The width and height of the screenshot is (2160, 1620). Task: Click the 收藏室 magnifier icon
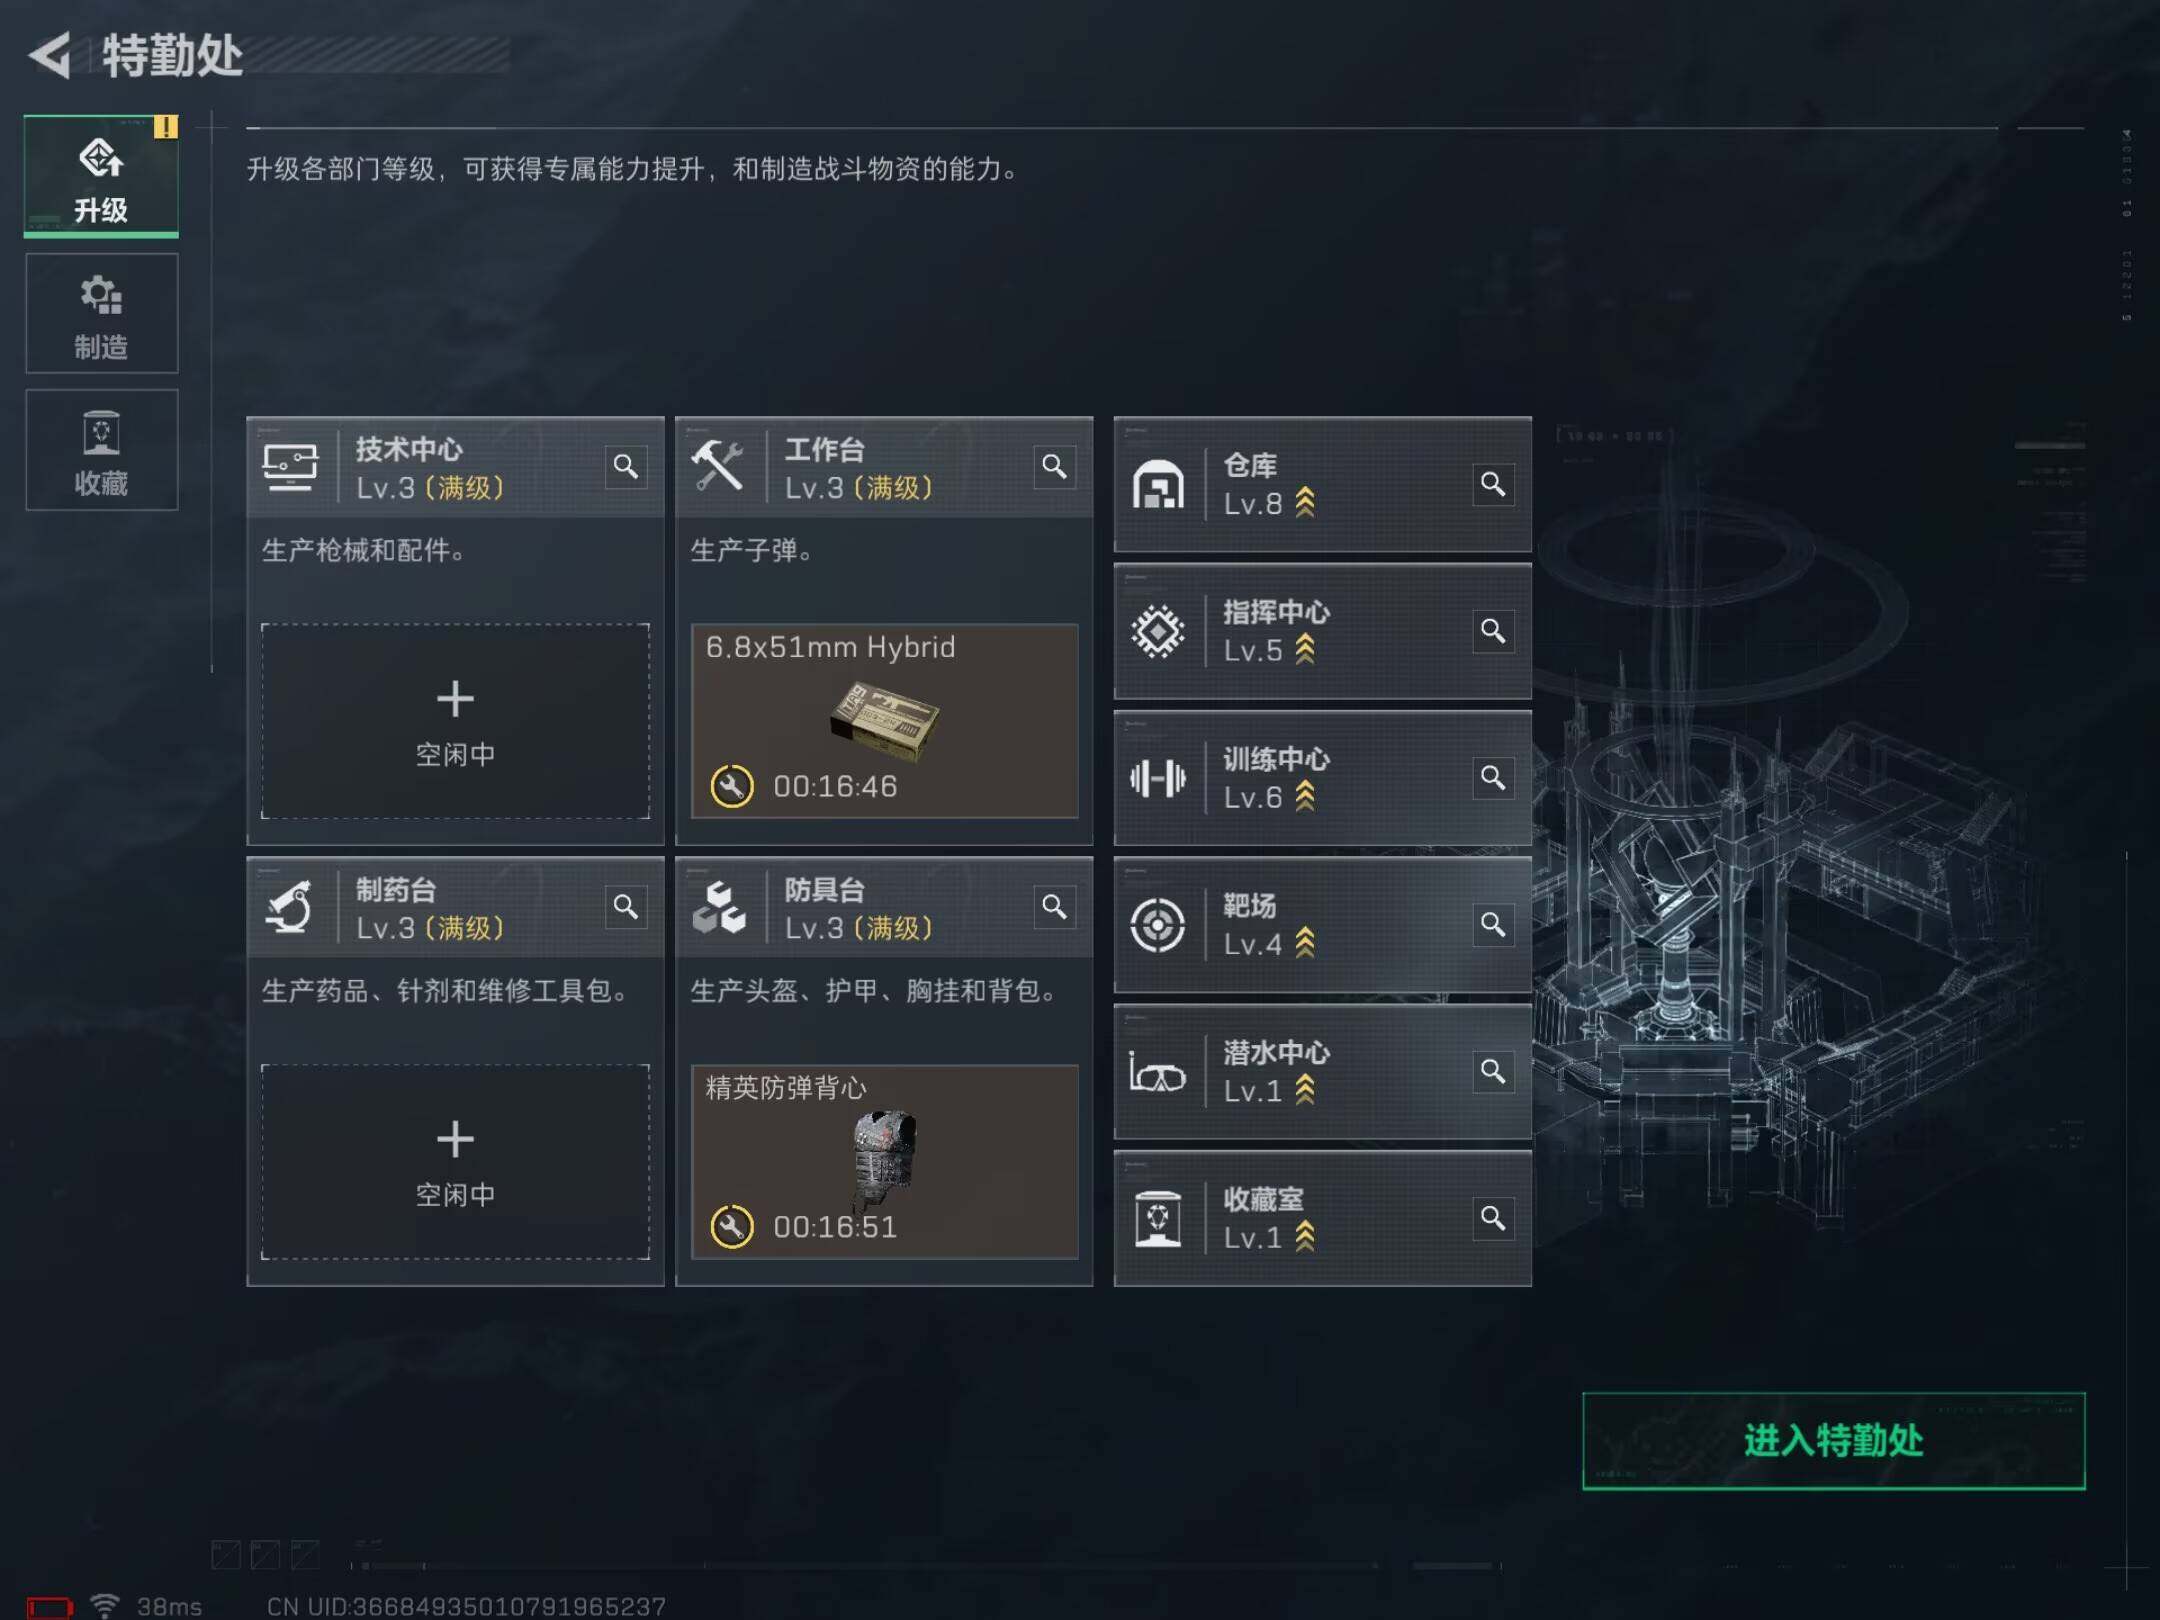(1493, 1218)
